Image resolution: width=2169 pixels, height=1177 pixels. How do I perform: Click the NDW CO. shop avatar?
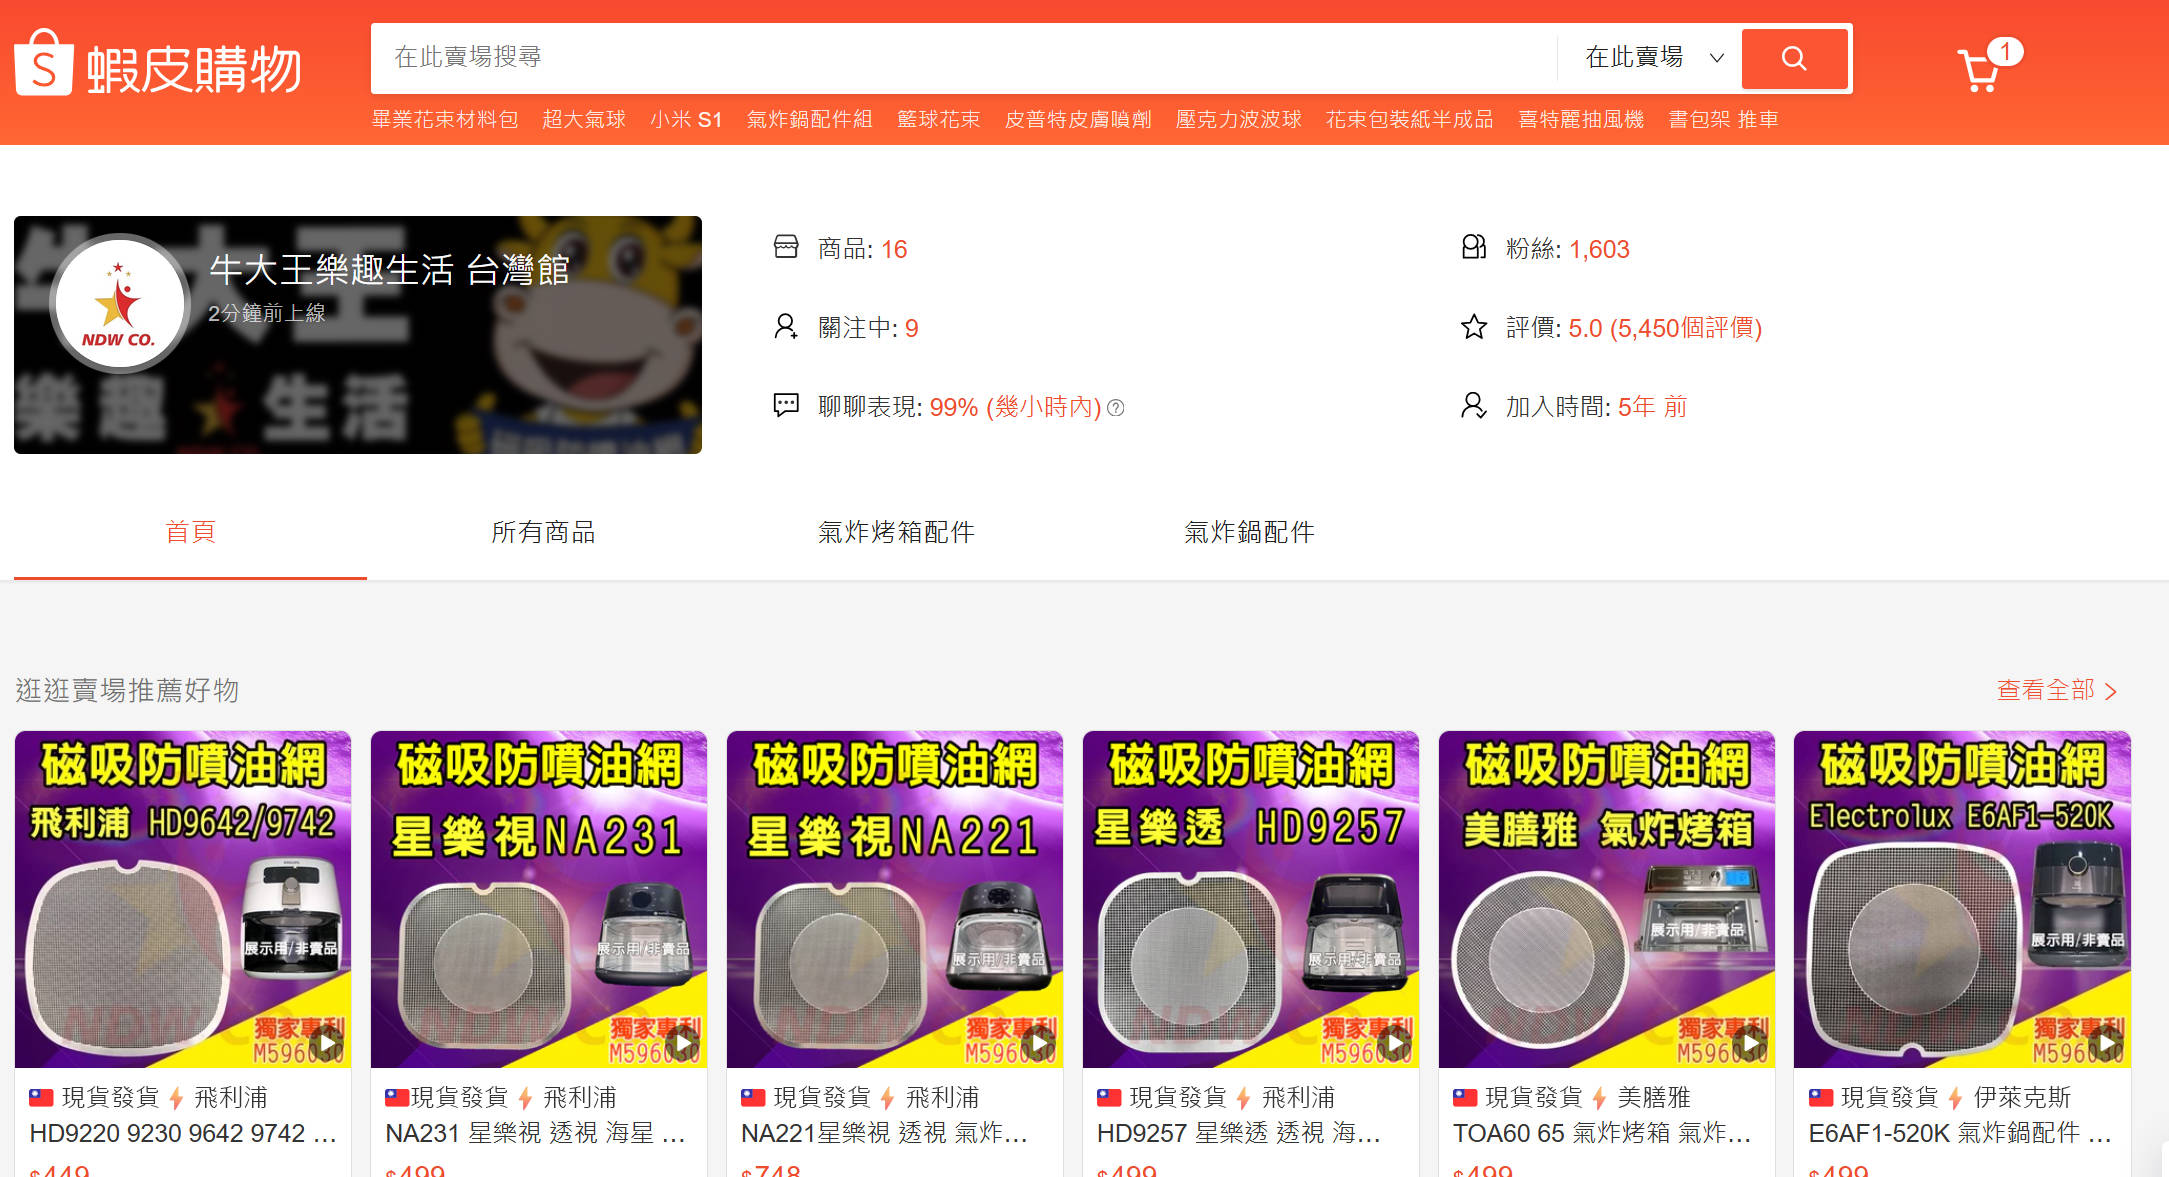(x=119, y=303)
